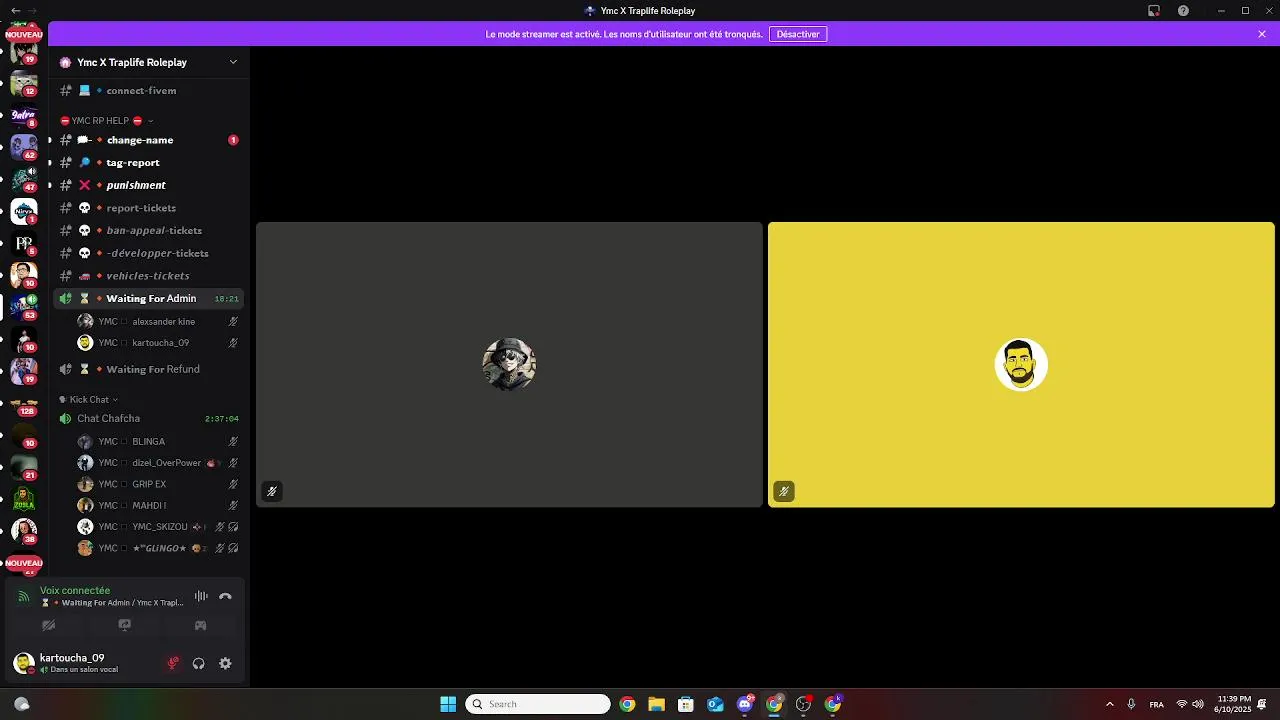Open the server icon with the 53 badge
This screenshot has height=720, width=1280.
tap(23, 307)
